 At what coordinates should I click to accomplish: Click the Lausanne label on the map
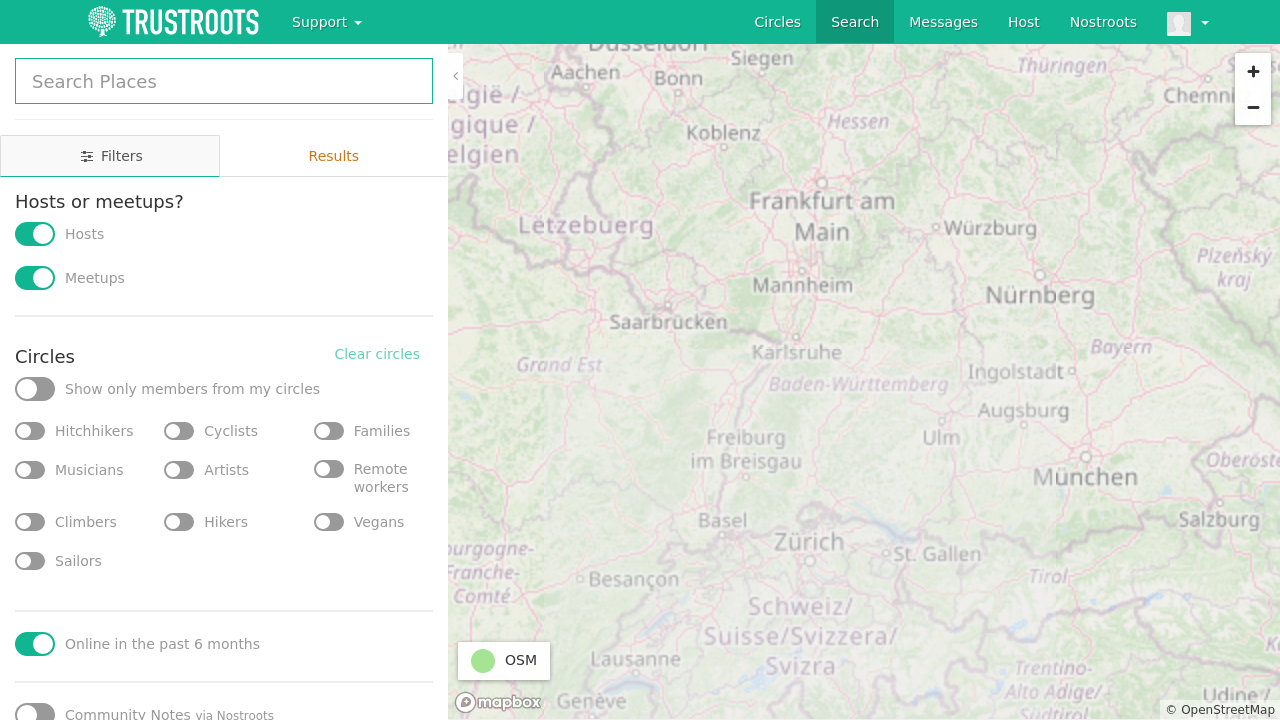click(x=636, y=659)
